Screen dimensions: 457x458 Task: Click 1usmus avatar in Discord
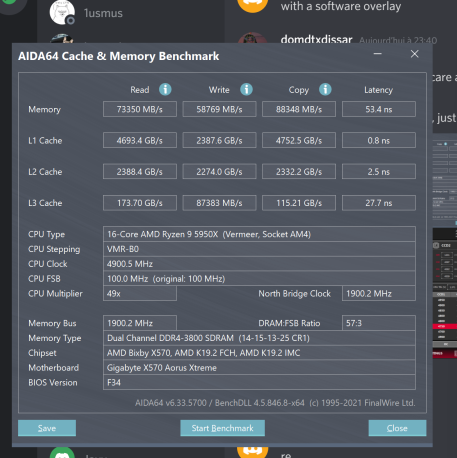click(62, 12)
